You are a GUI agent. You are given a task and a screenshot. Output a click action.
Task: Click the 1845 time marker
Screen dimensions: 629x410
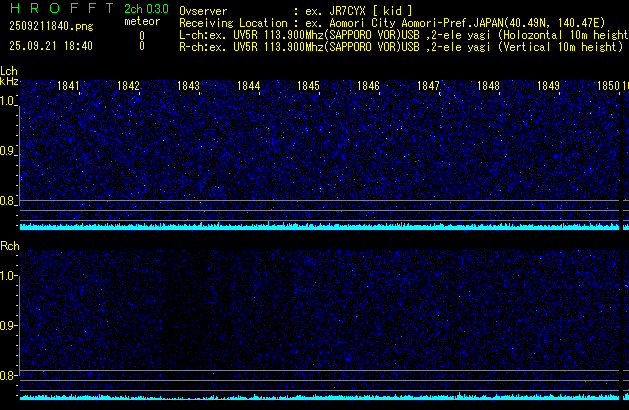click(x=308, y=87)
